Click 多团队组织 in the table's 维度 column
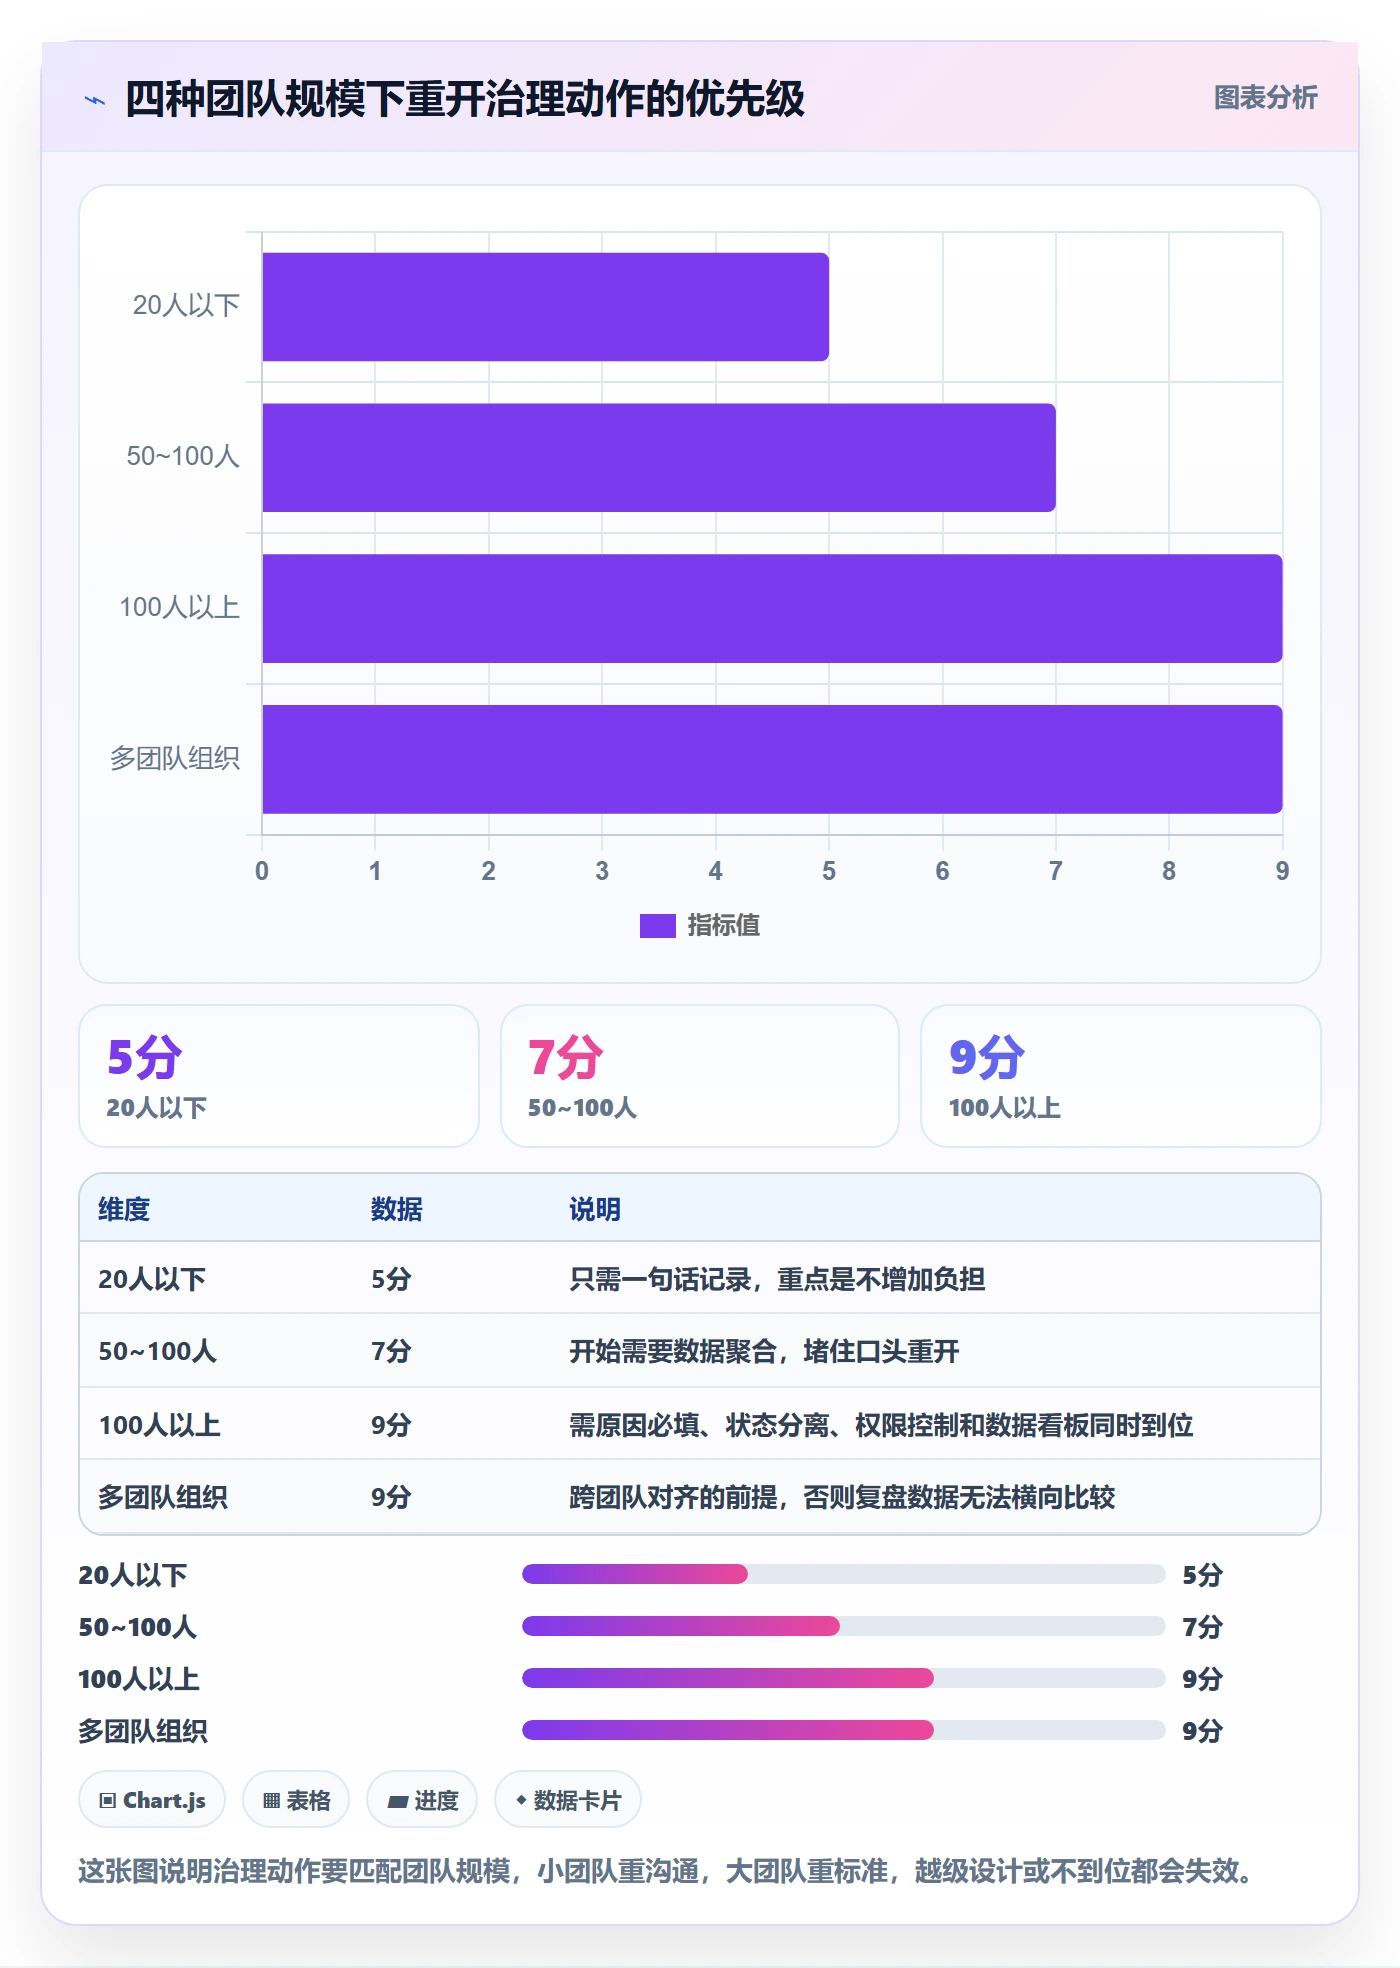1400x1968 pixels. click(x=163, y=1497)
